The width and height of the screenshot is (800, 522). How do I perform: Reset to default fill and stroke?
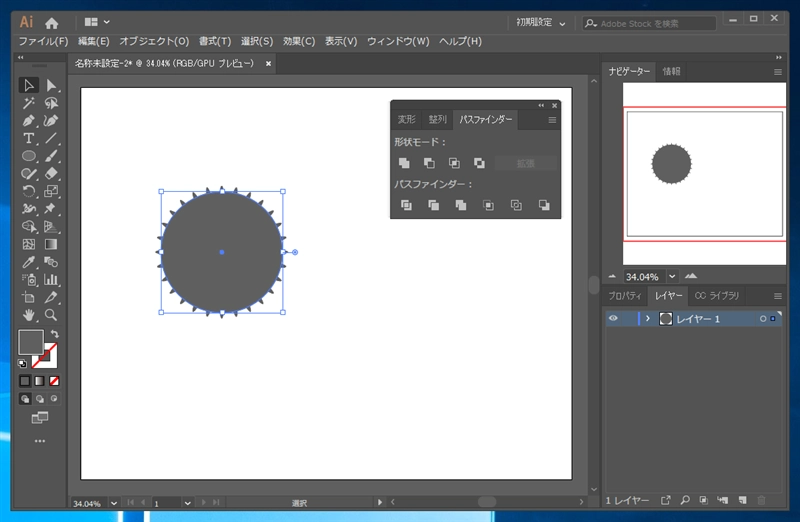coord(22,363)
